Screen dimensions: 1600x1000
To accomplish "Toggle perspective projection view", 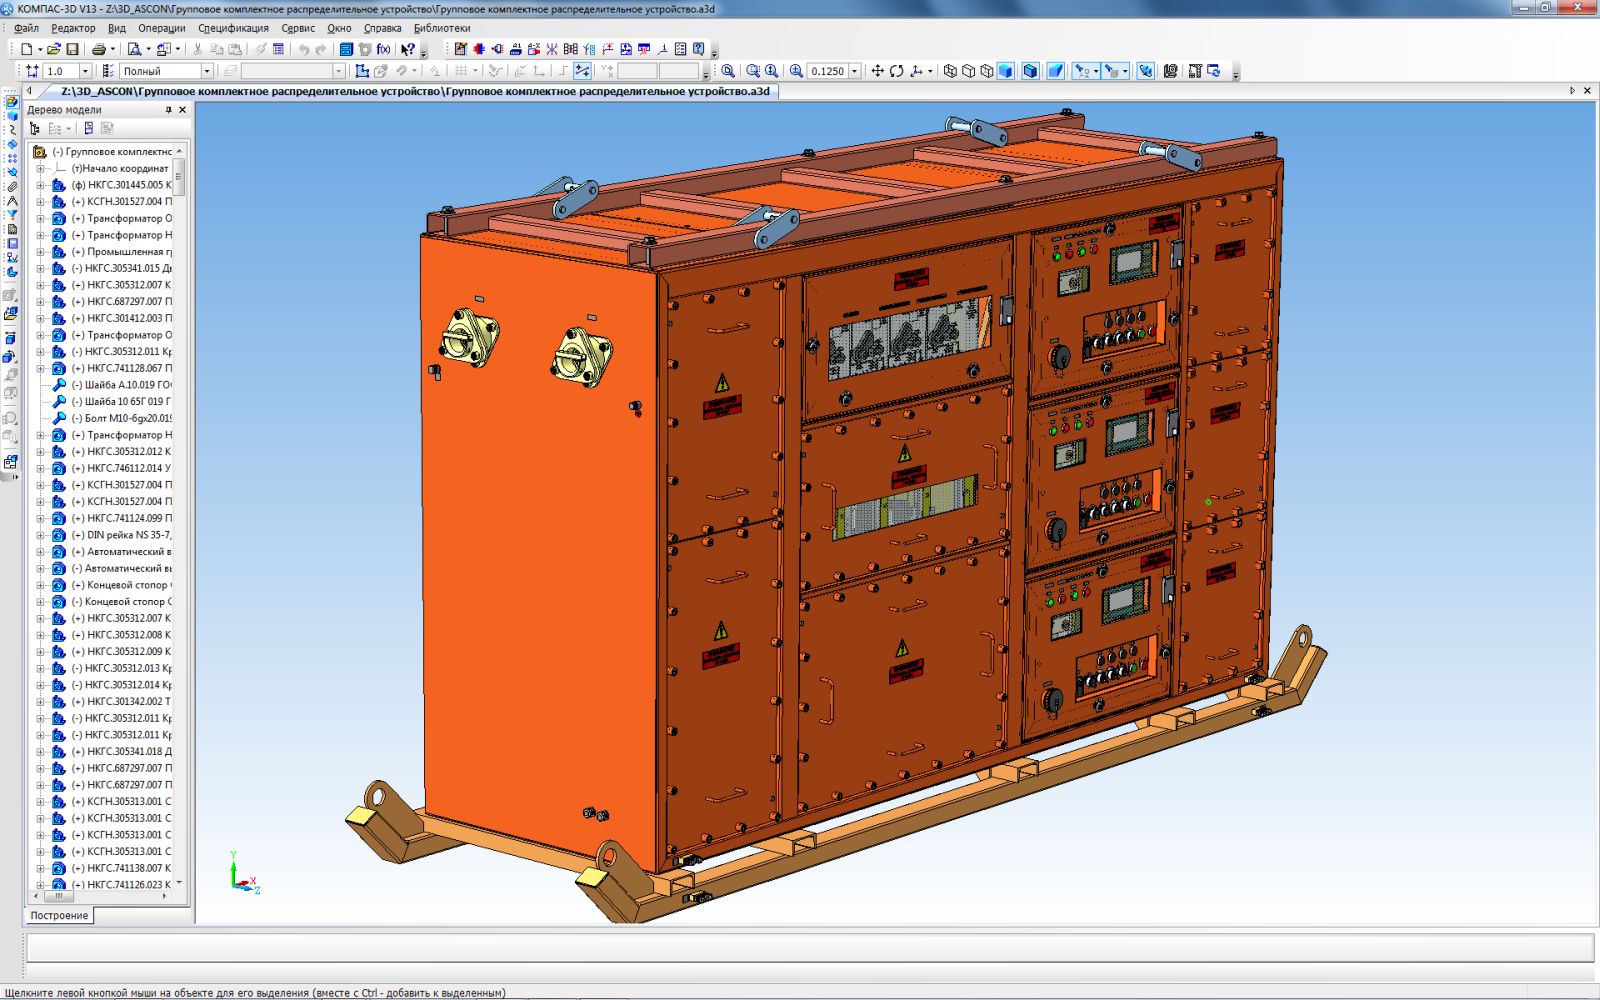I will click(1055, 71).
